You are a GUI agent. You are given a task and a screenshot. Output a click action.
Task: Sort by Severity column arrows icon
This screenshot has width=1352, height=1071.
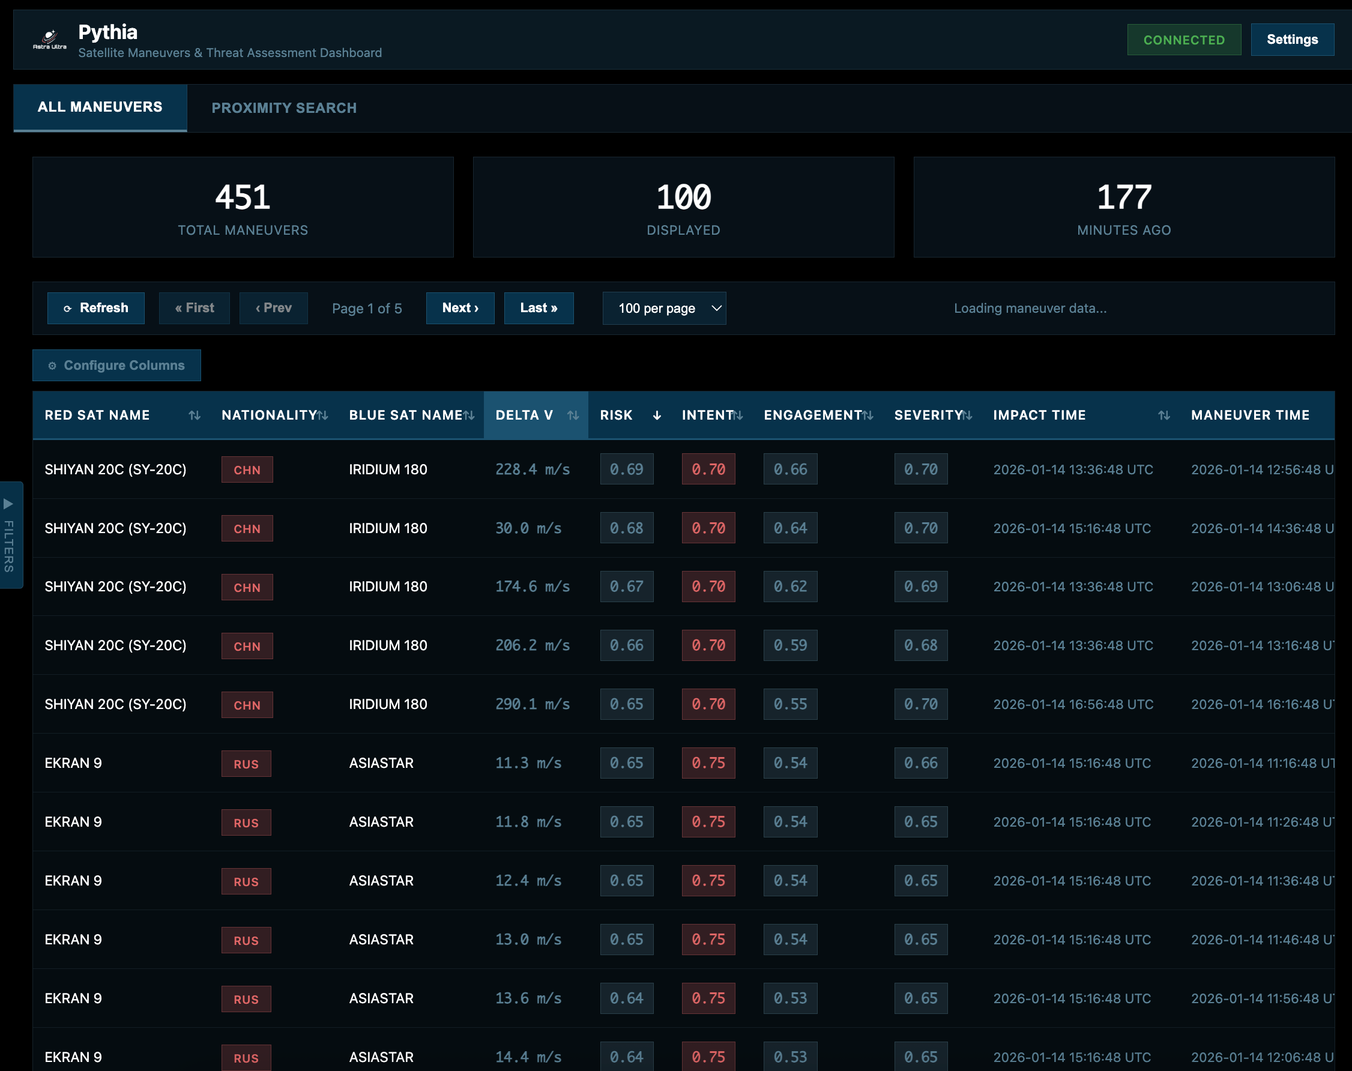pyautogui.click(x=967, y=415)
